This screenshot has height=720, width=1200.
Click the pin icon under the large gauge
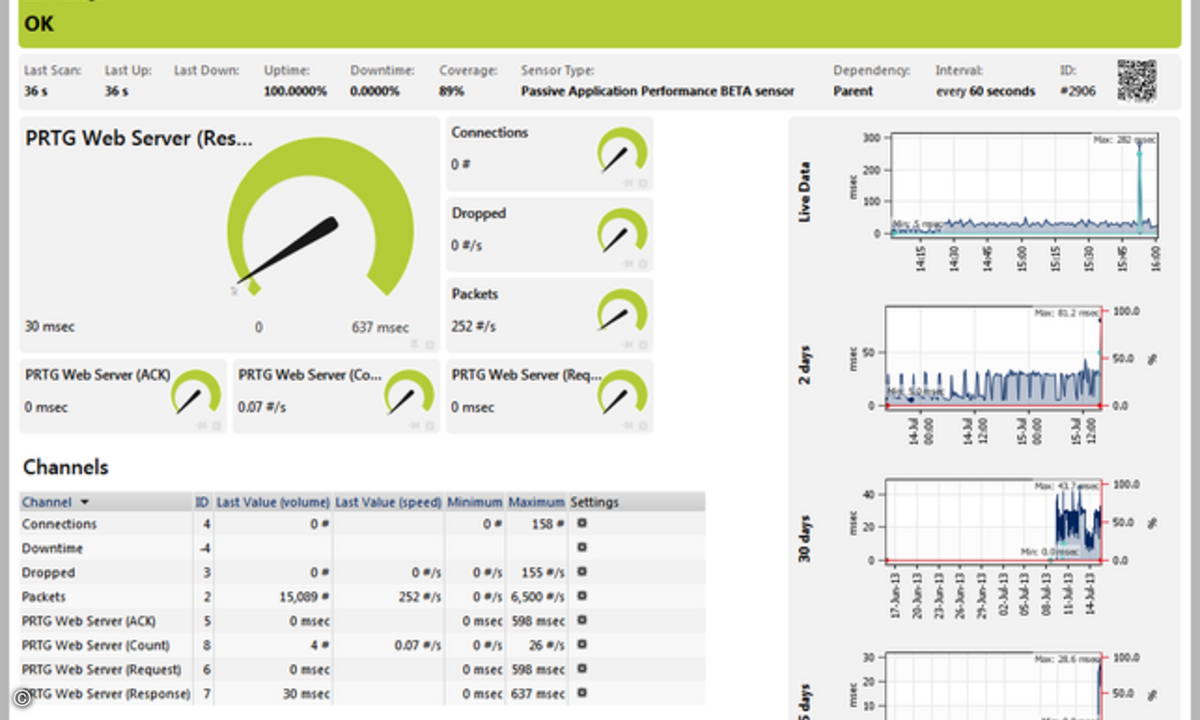(415, 344)
